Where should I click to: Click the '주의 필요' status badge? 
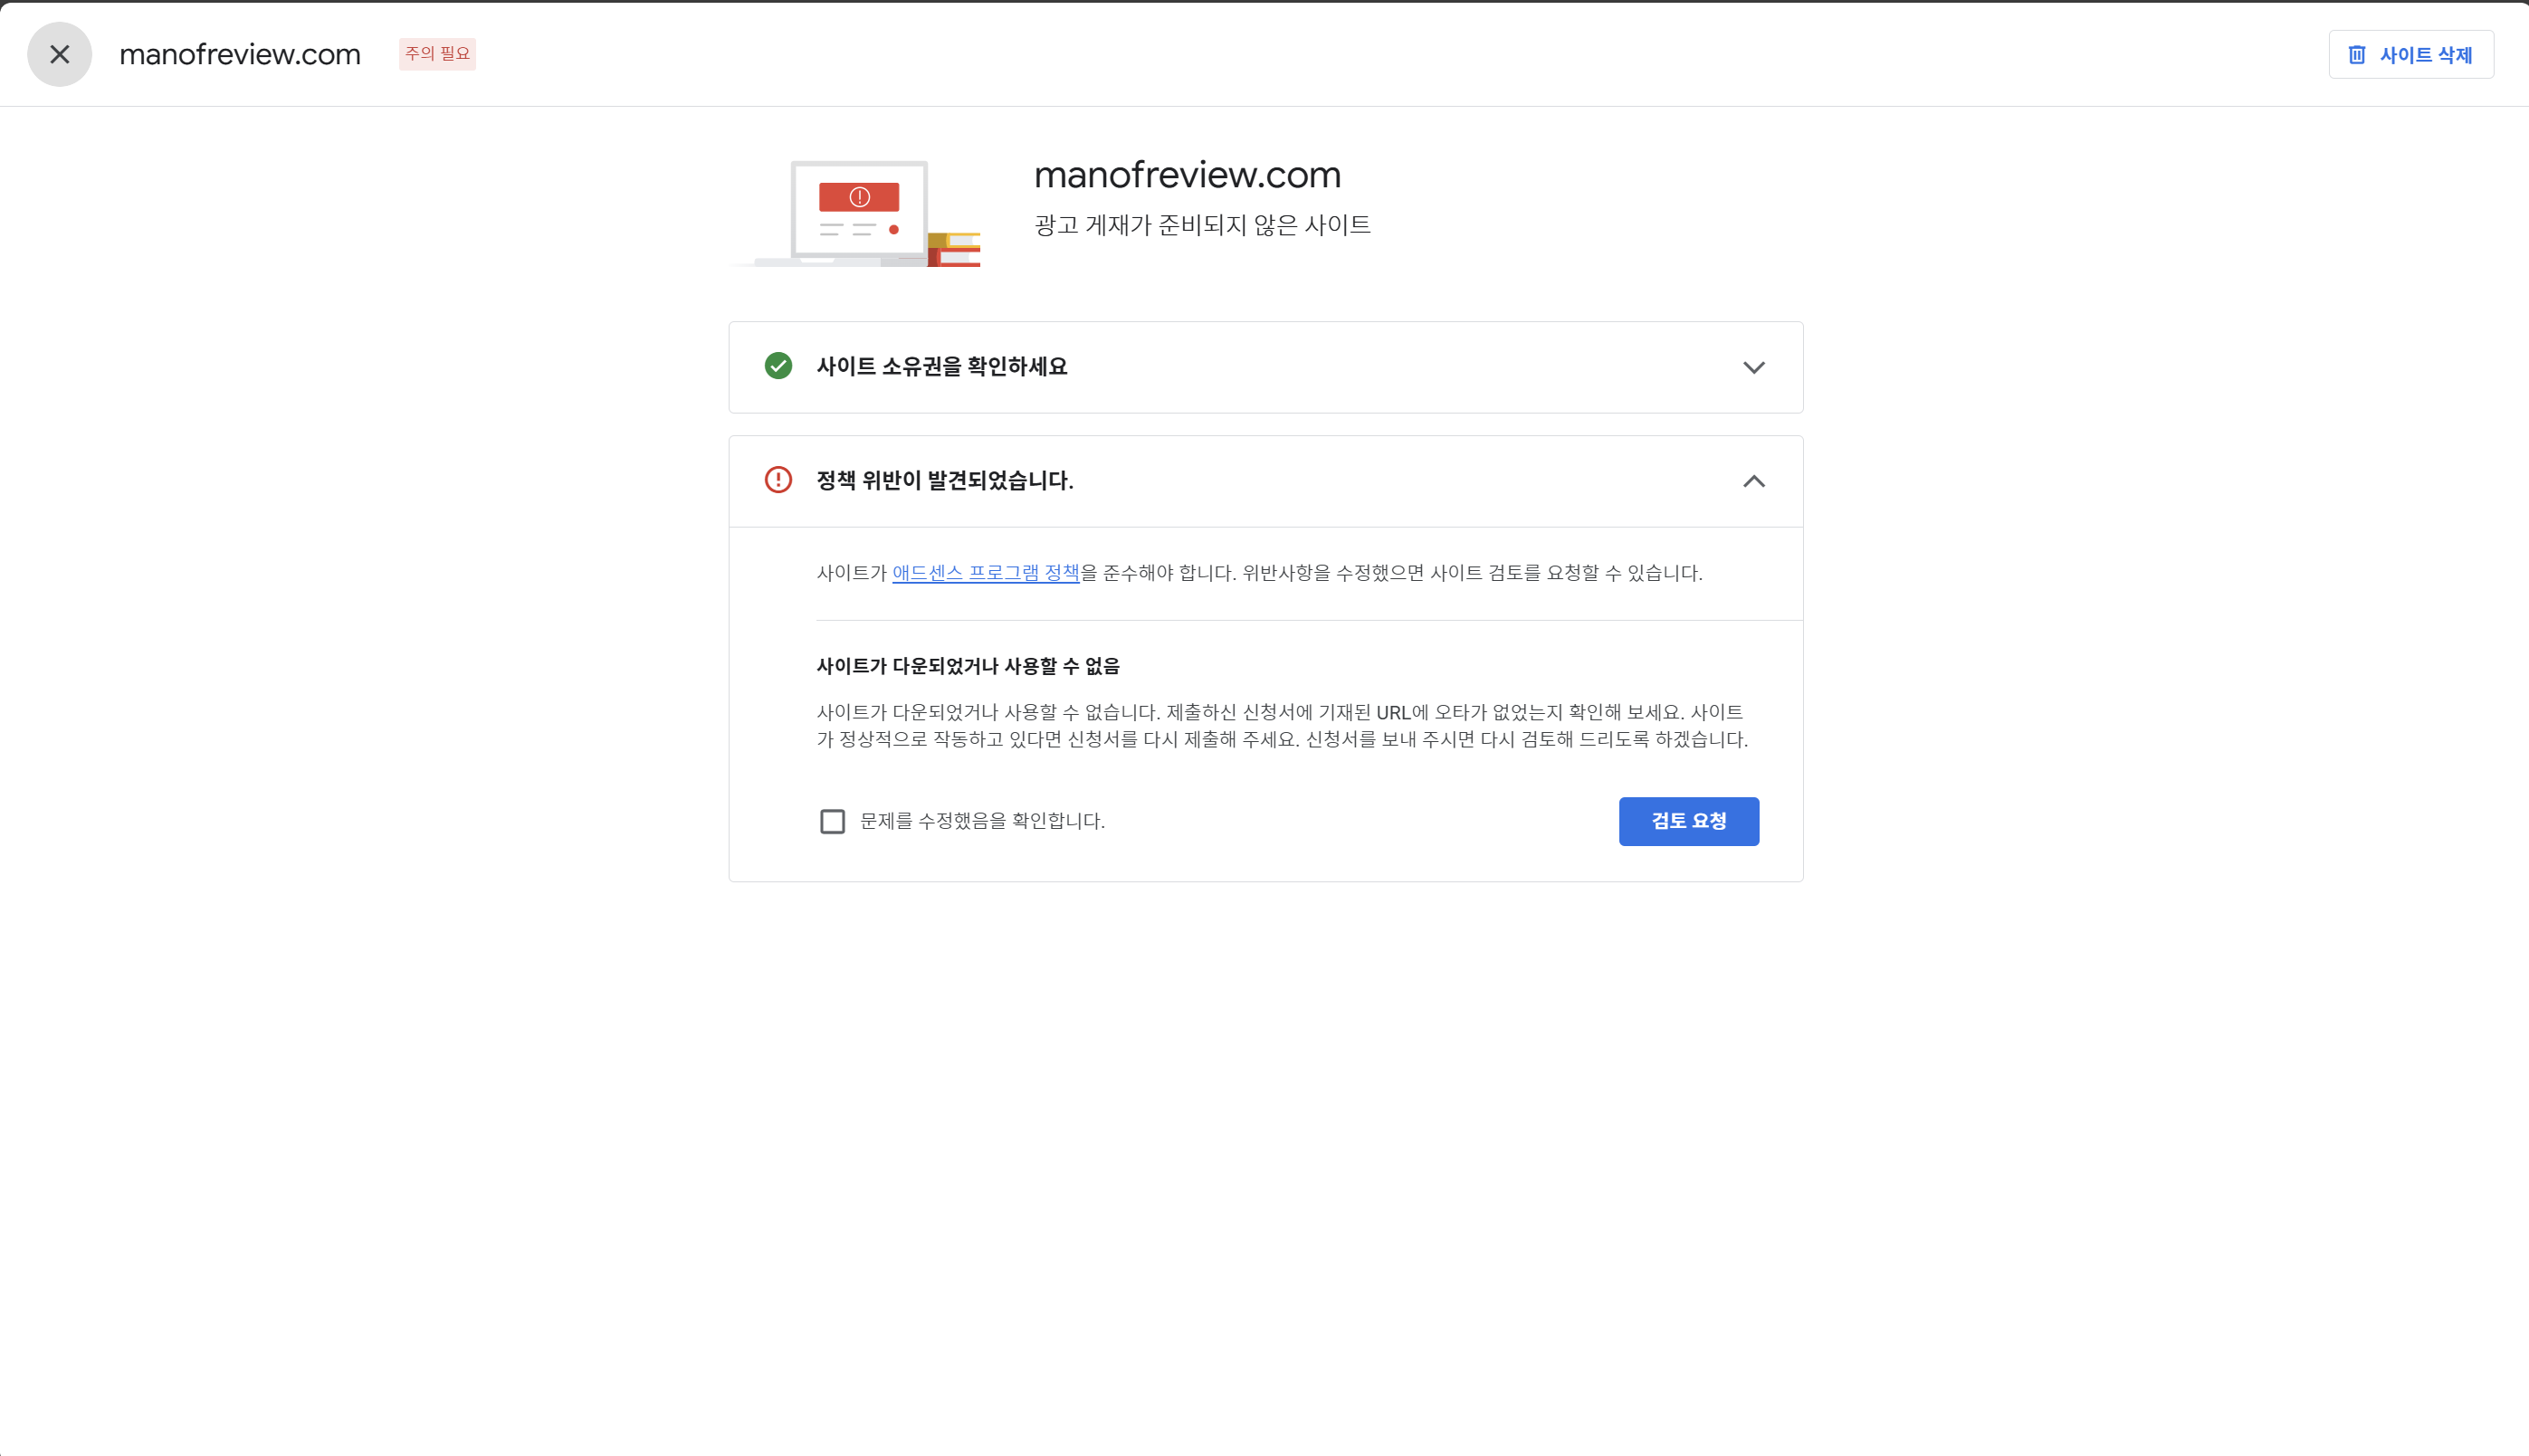[x=437, y=54]
